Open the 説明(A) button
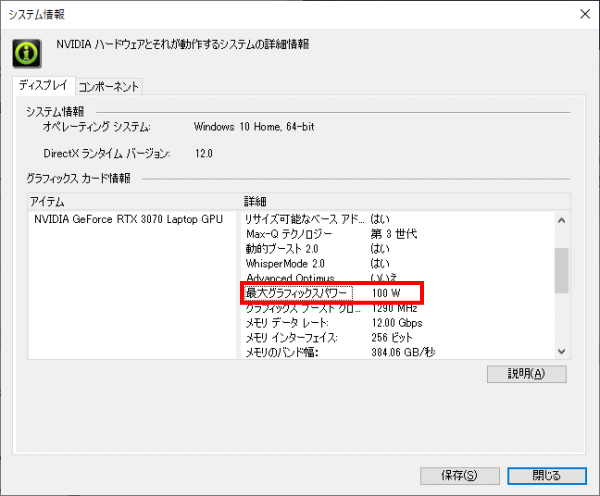The width and height of the screenshot is (600, 496). tap(527, 374)
